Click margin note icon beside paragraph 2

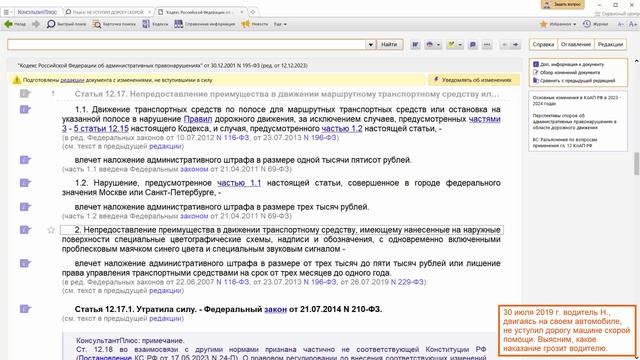25,230
